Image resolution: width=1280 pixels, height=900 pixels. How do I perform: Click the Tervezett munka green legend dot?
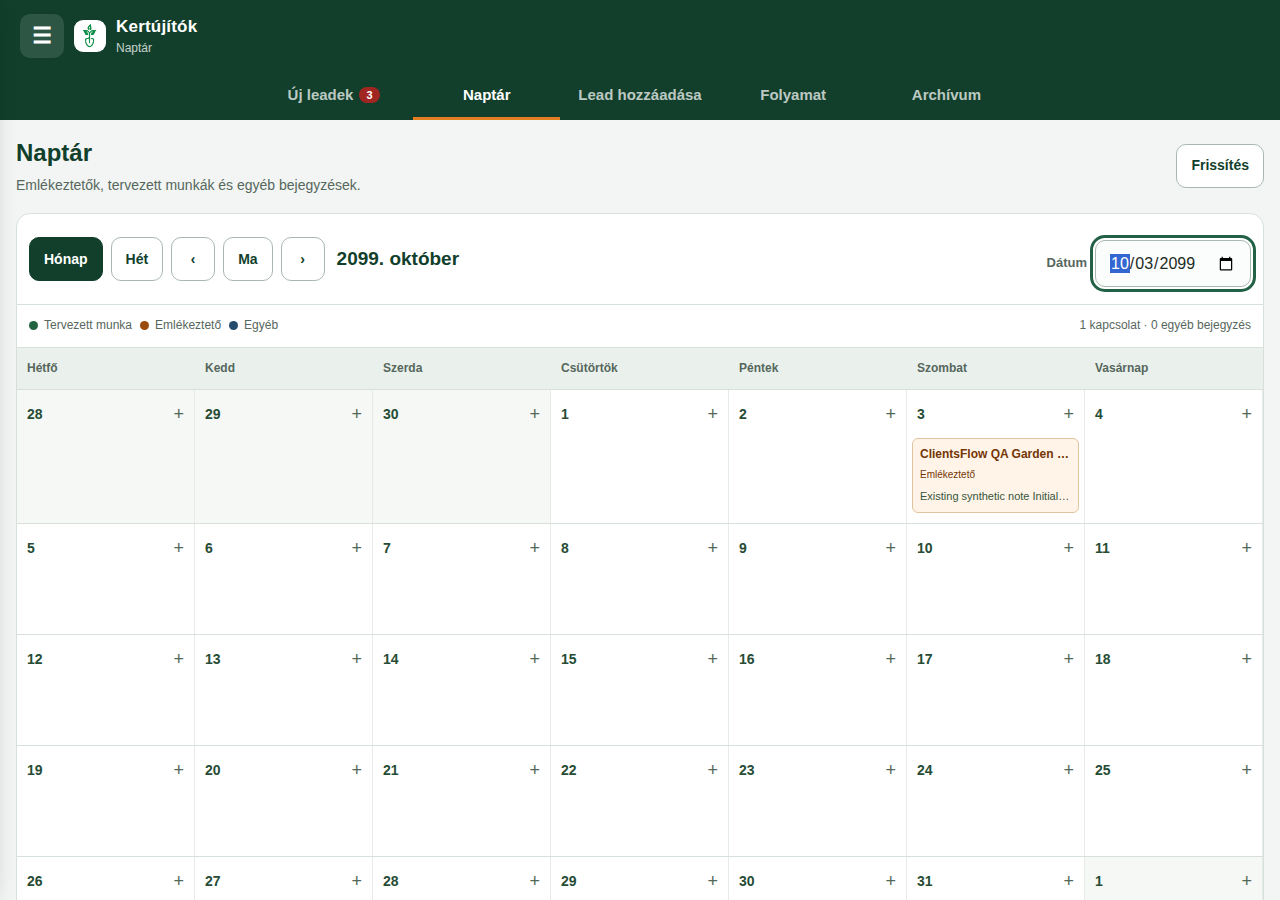click(34, 325)
